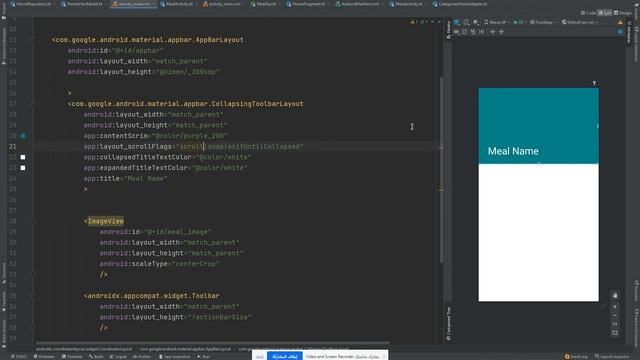Open the activity_main.xml tab
The height and width of the screenshot is (360, 640).
coord(224,4)
